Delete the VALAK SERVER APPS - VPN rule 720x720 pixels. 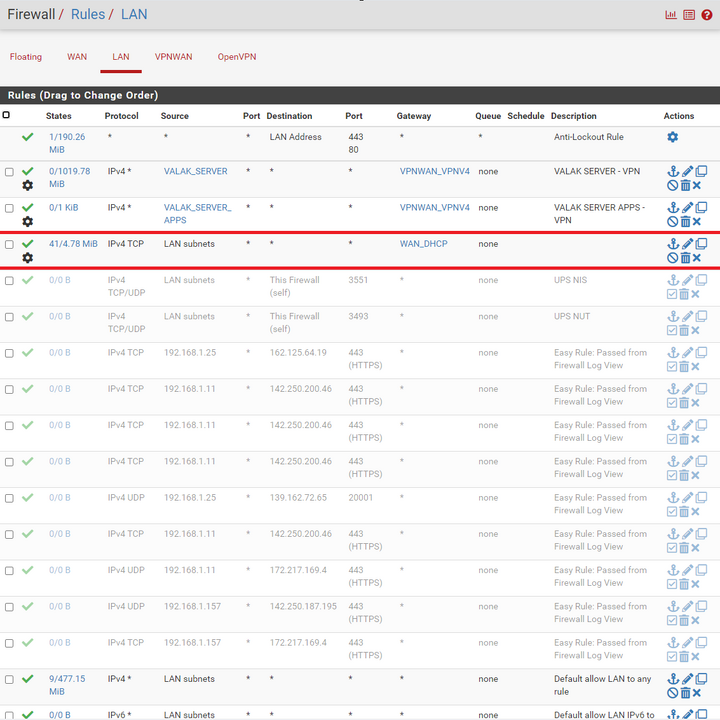tap(685, 221)
